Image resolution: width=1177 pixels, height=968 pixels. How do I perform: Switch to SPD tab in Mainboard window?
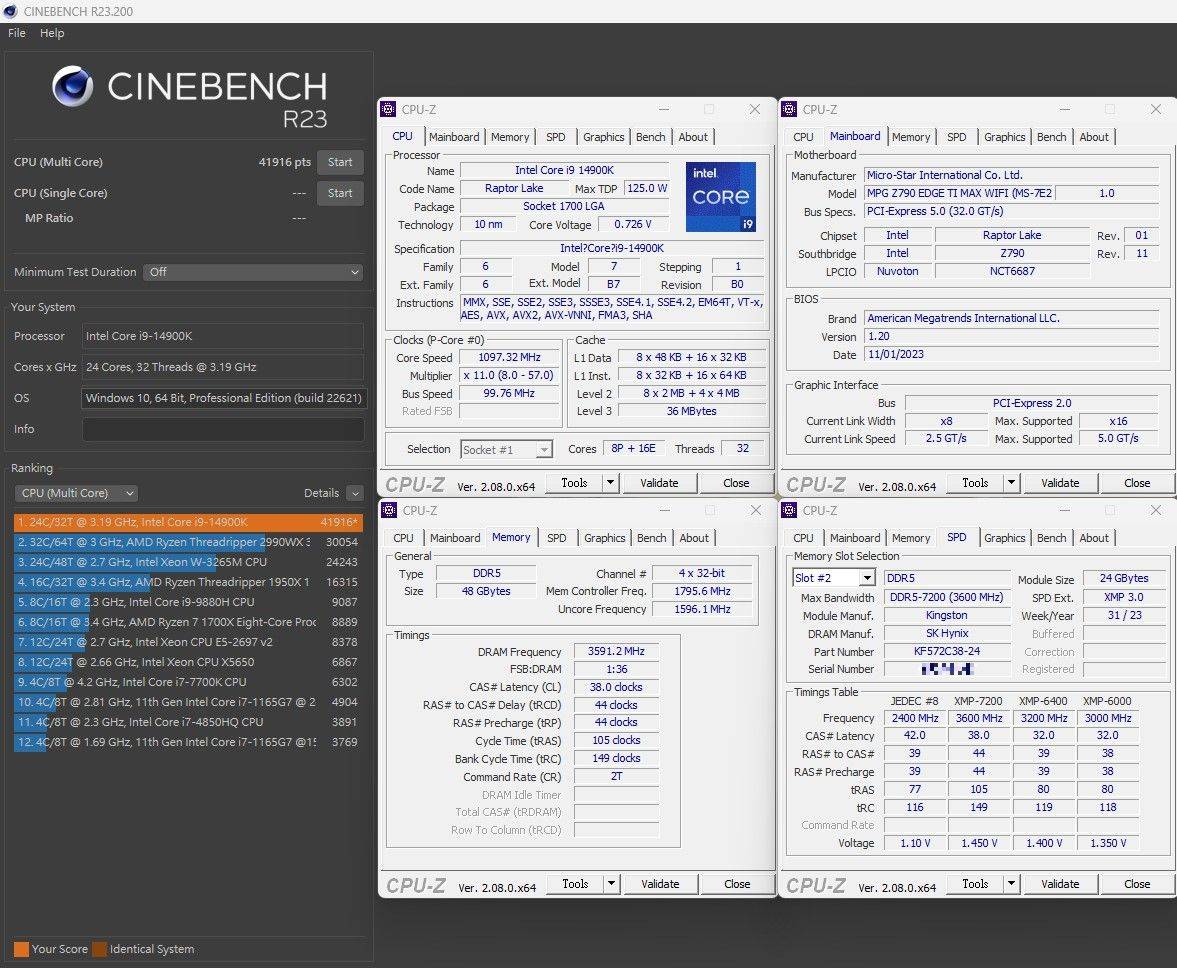[x=956, y=137]
